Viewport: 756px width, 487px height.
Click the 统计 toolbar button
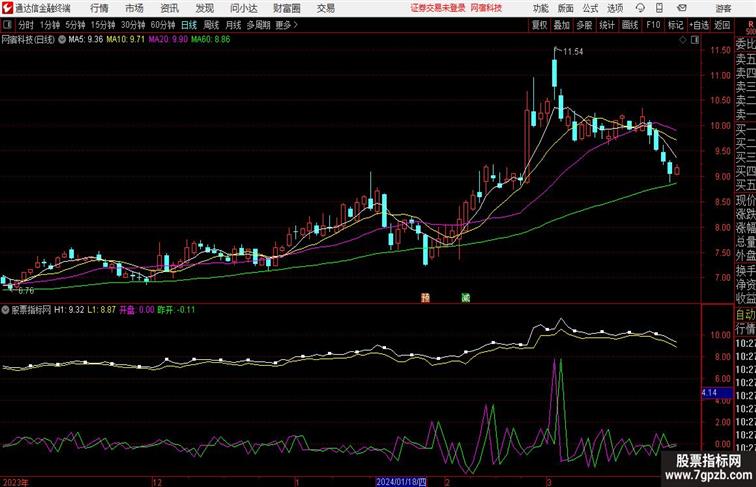tap(607, 25)
